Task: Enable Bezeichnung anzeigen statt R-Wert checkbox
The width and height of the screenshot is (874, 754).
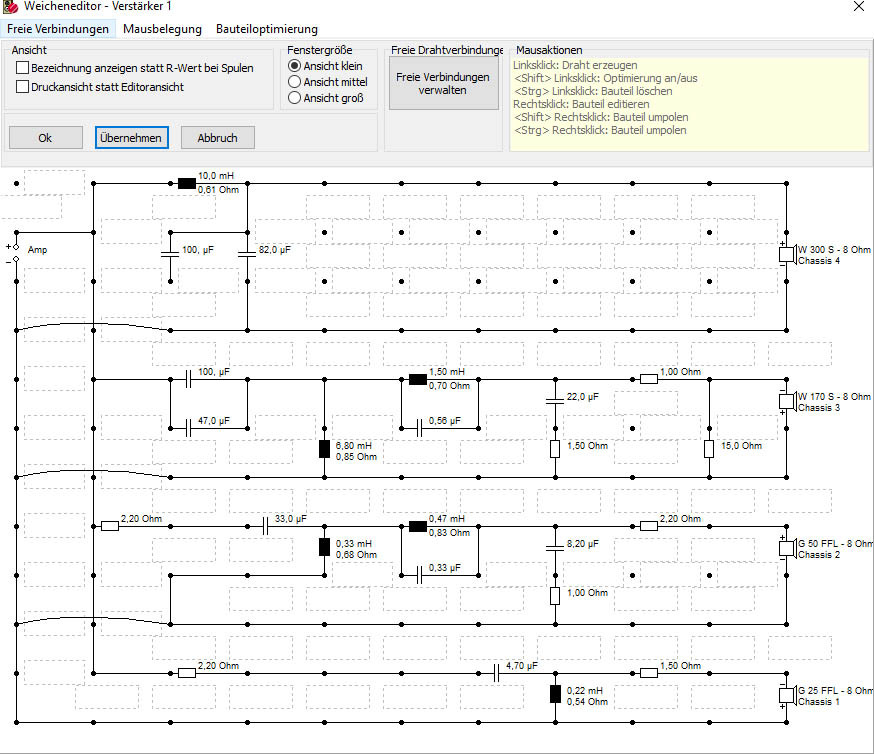Action: [x=22, y=68]
